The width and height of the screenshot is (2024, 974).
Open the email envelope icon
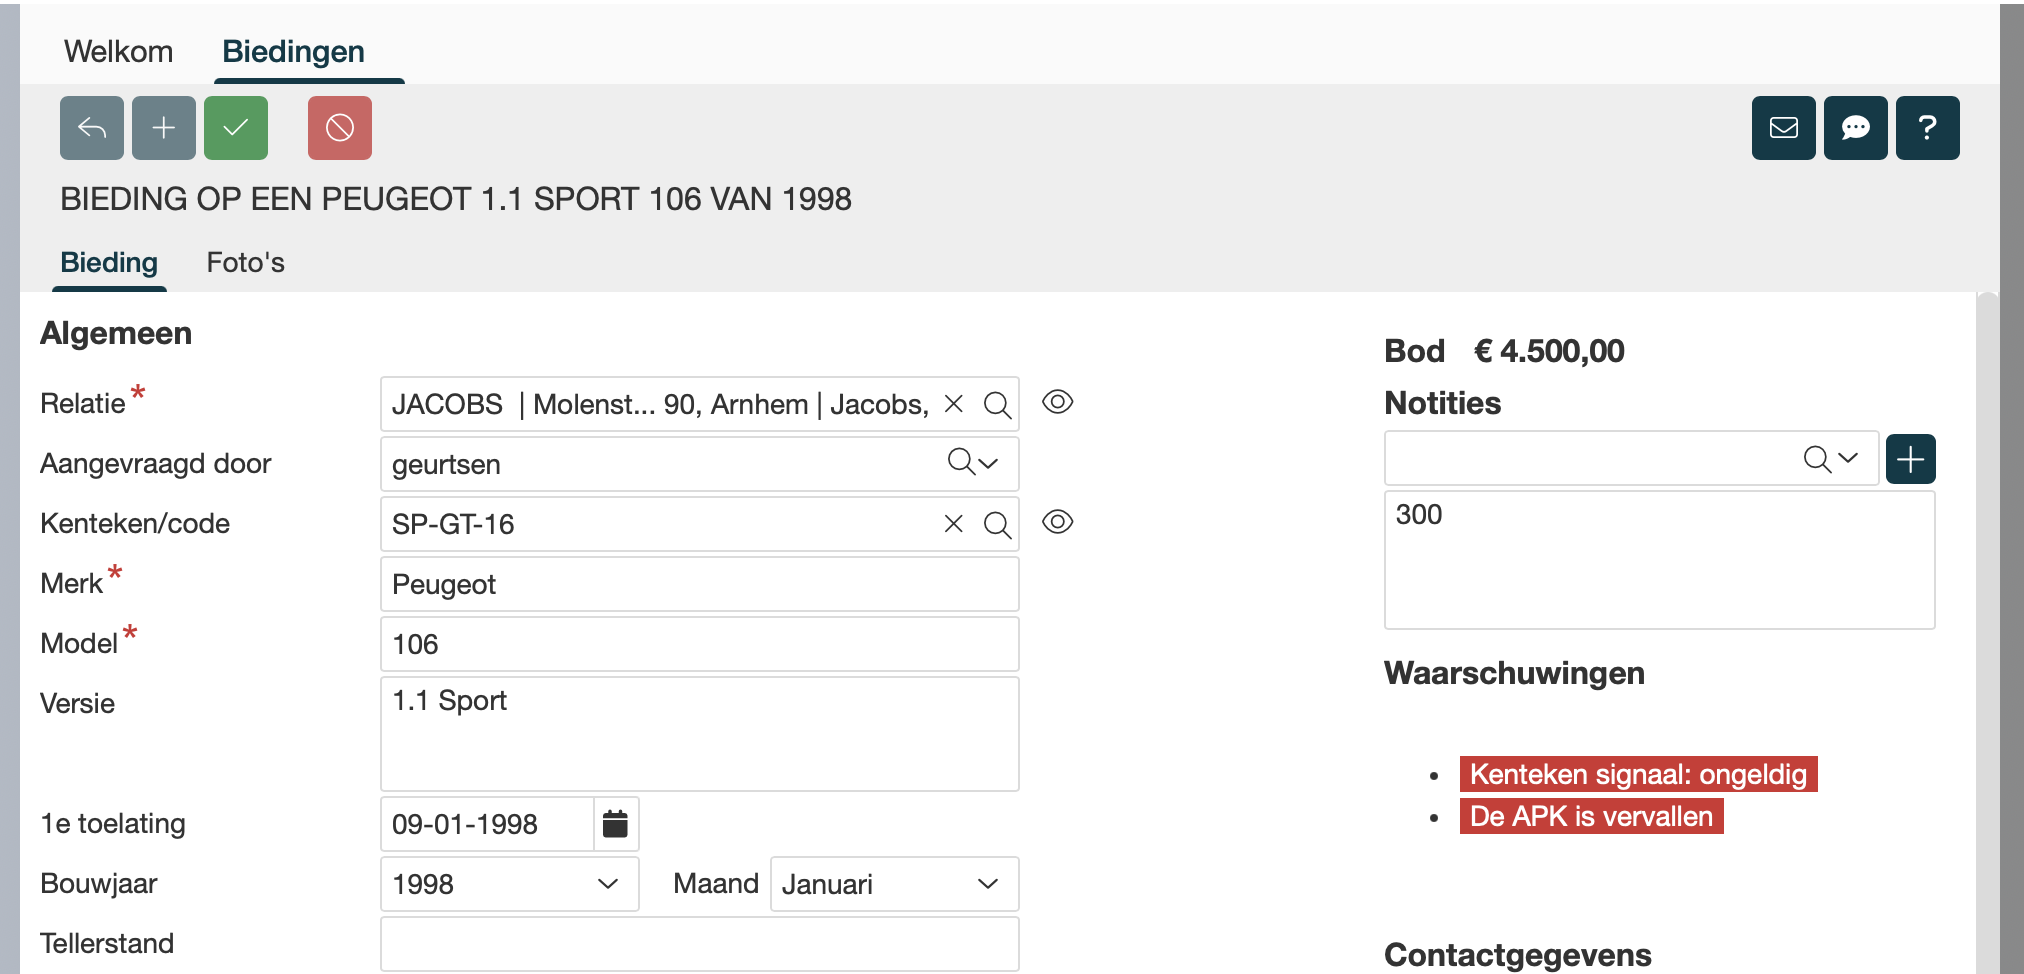coord(1784,128)
